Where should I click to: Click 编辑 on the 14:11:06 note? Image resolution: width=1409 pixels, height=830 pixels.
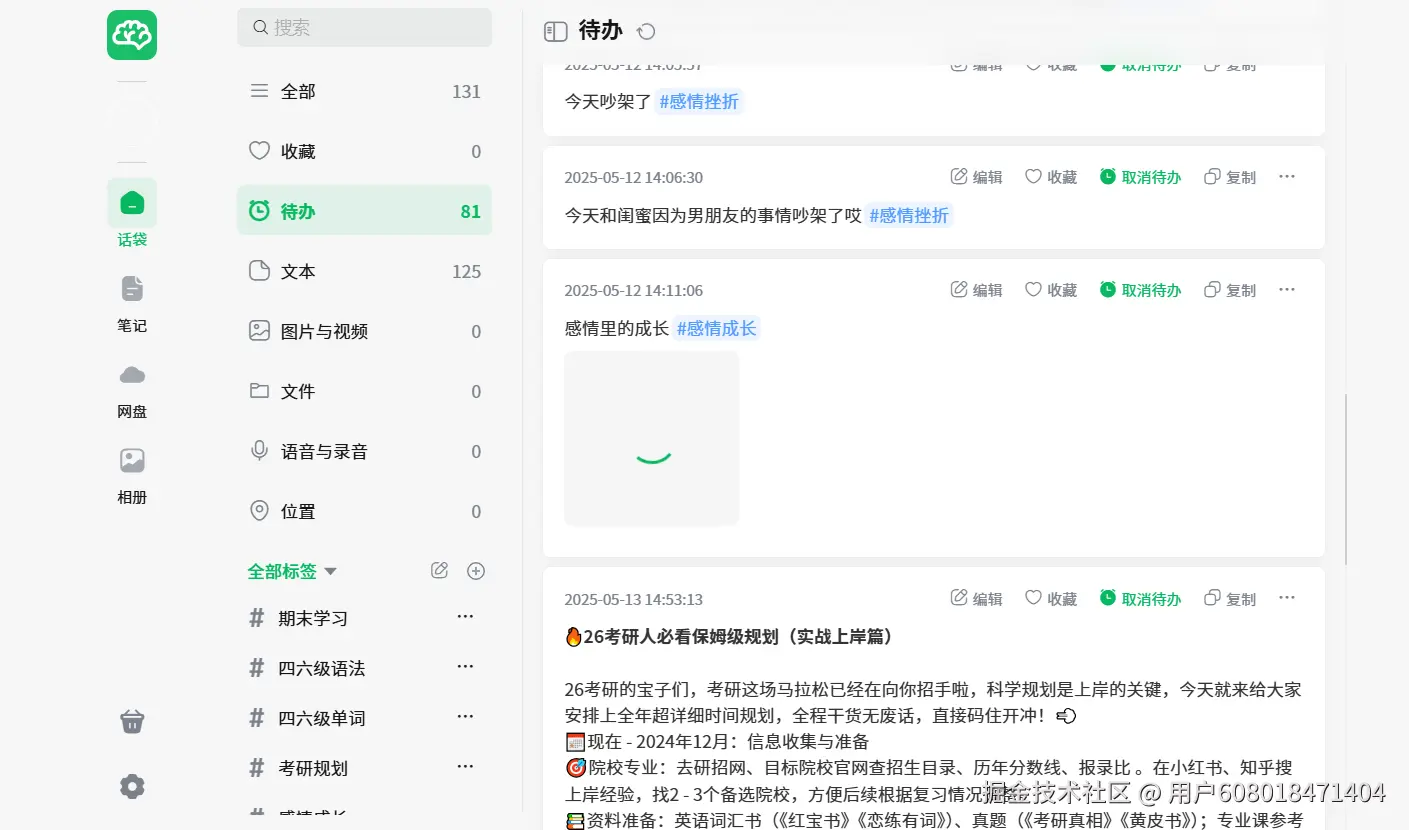point(976,290)
